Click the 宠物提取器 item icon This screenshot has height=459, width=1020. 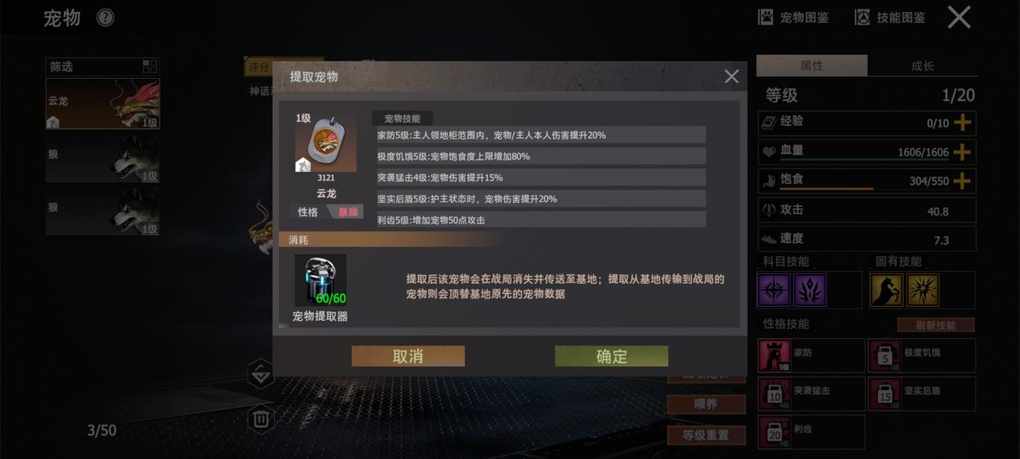(321, 280)
